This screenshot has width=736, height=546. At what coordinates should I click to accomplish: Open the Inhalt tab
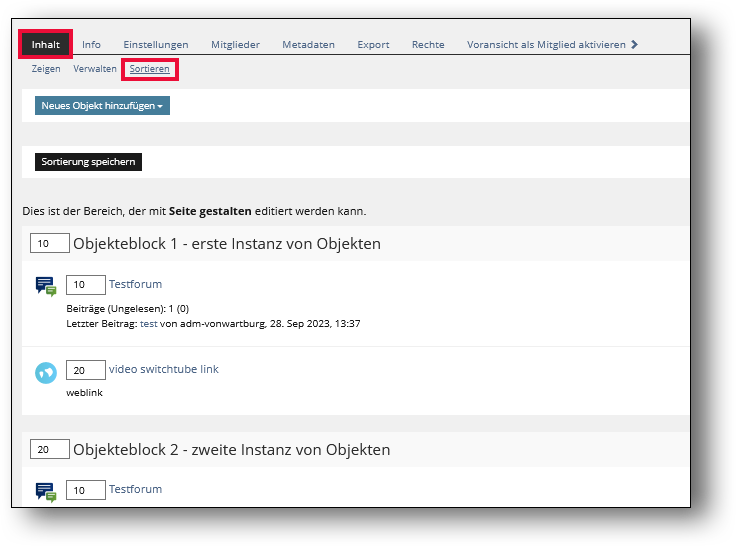tap(46, 45)
